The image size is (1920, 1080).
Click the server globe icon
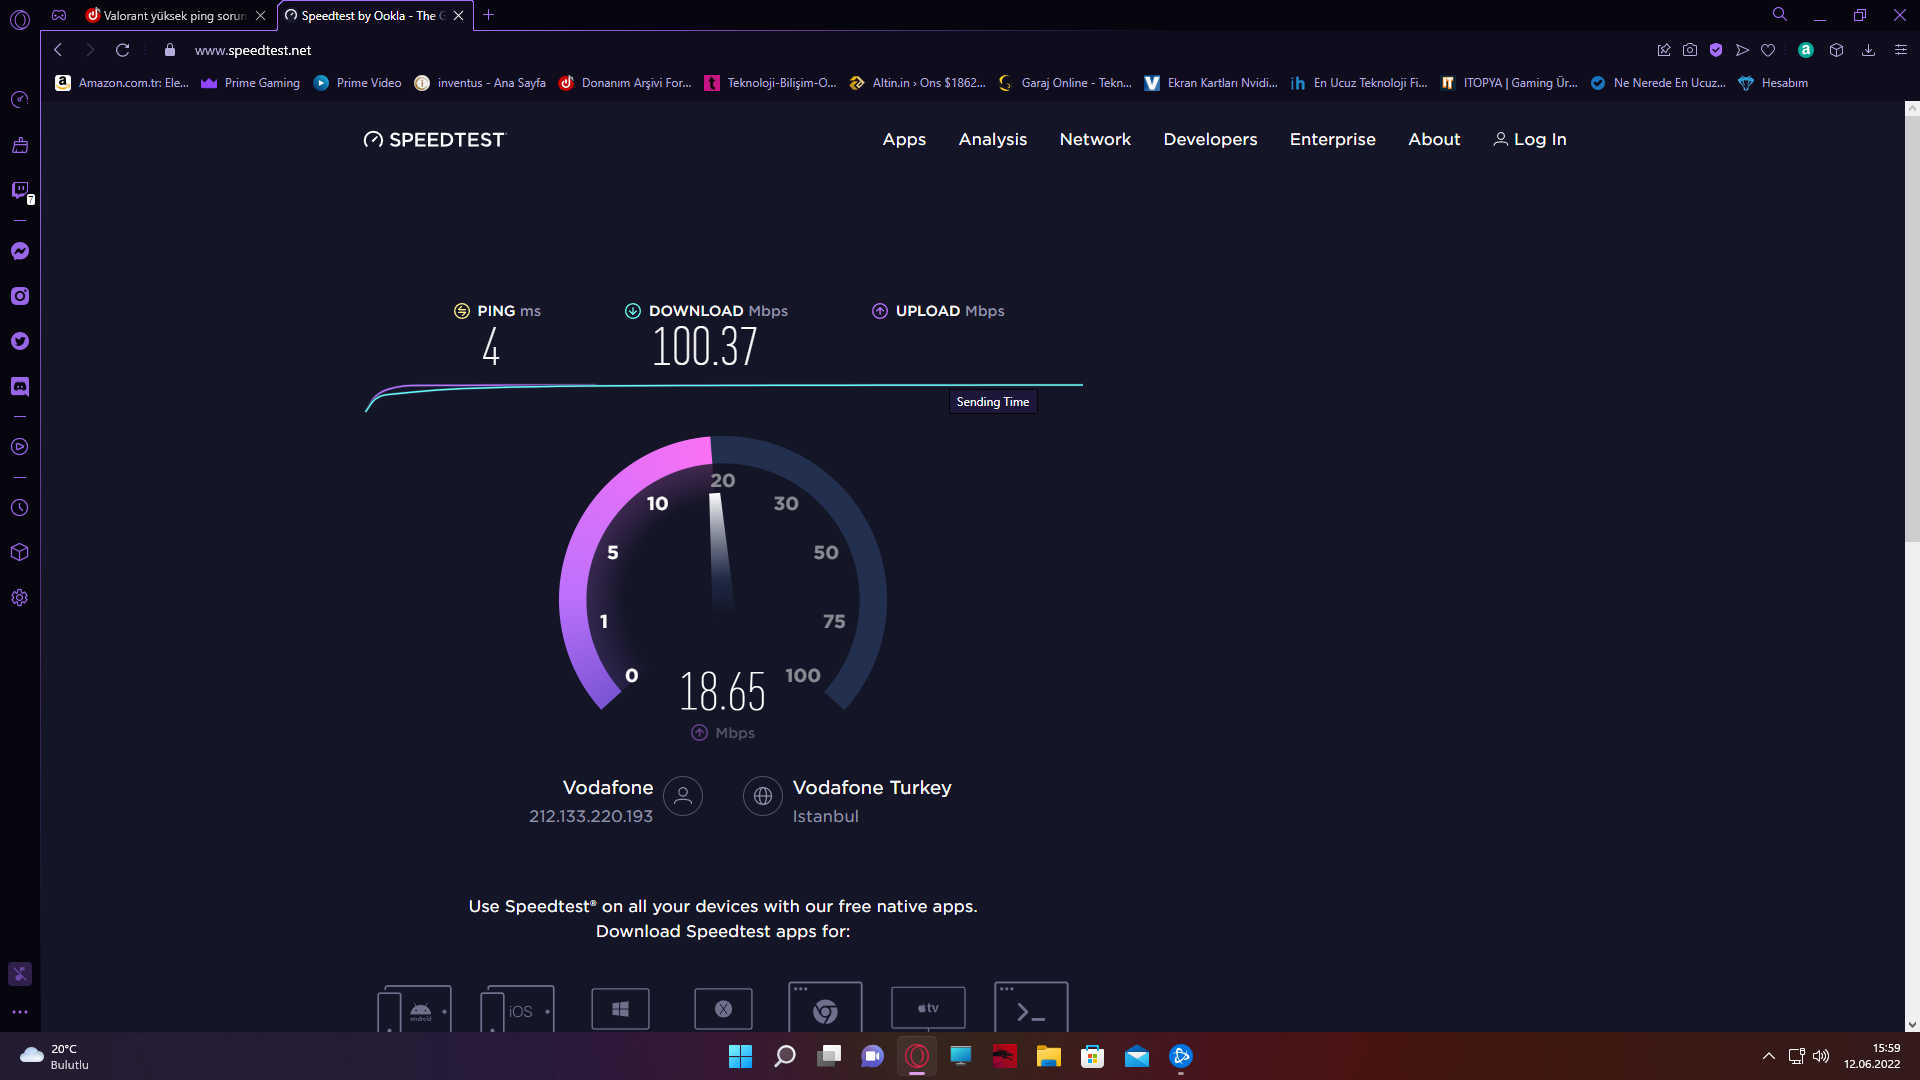[763, 796]
